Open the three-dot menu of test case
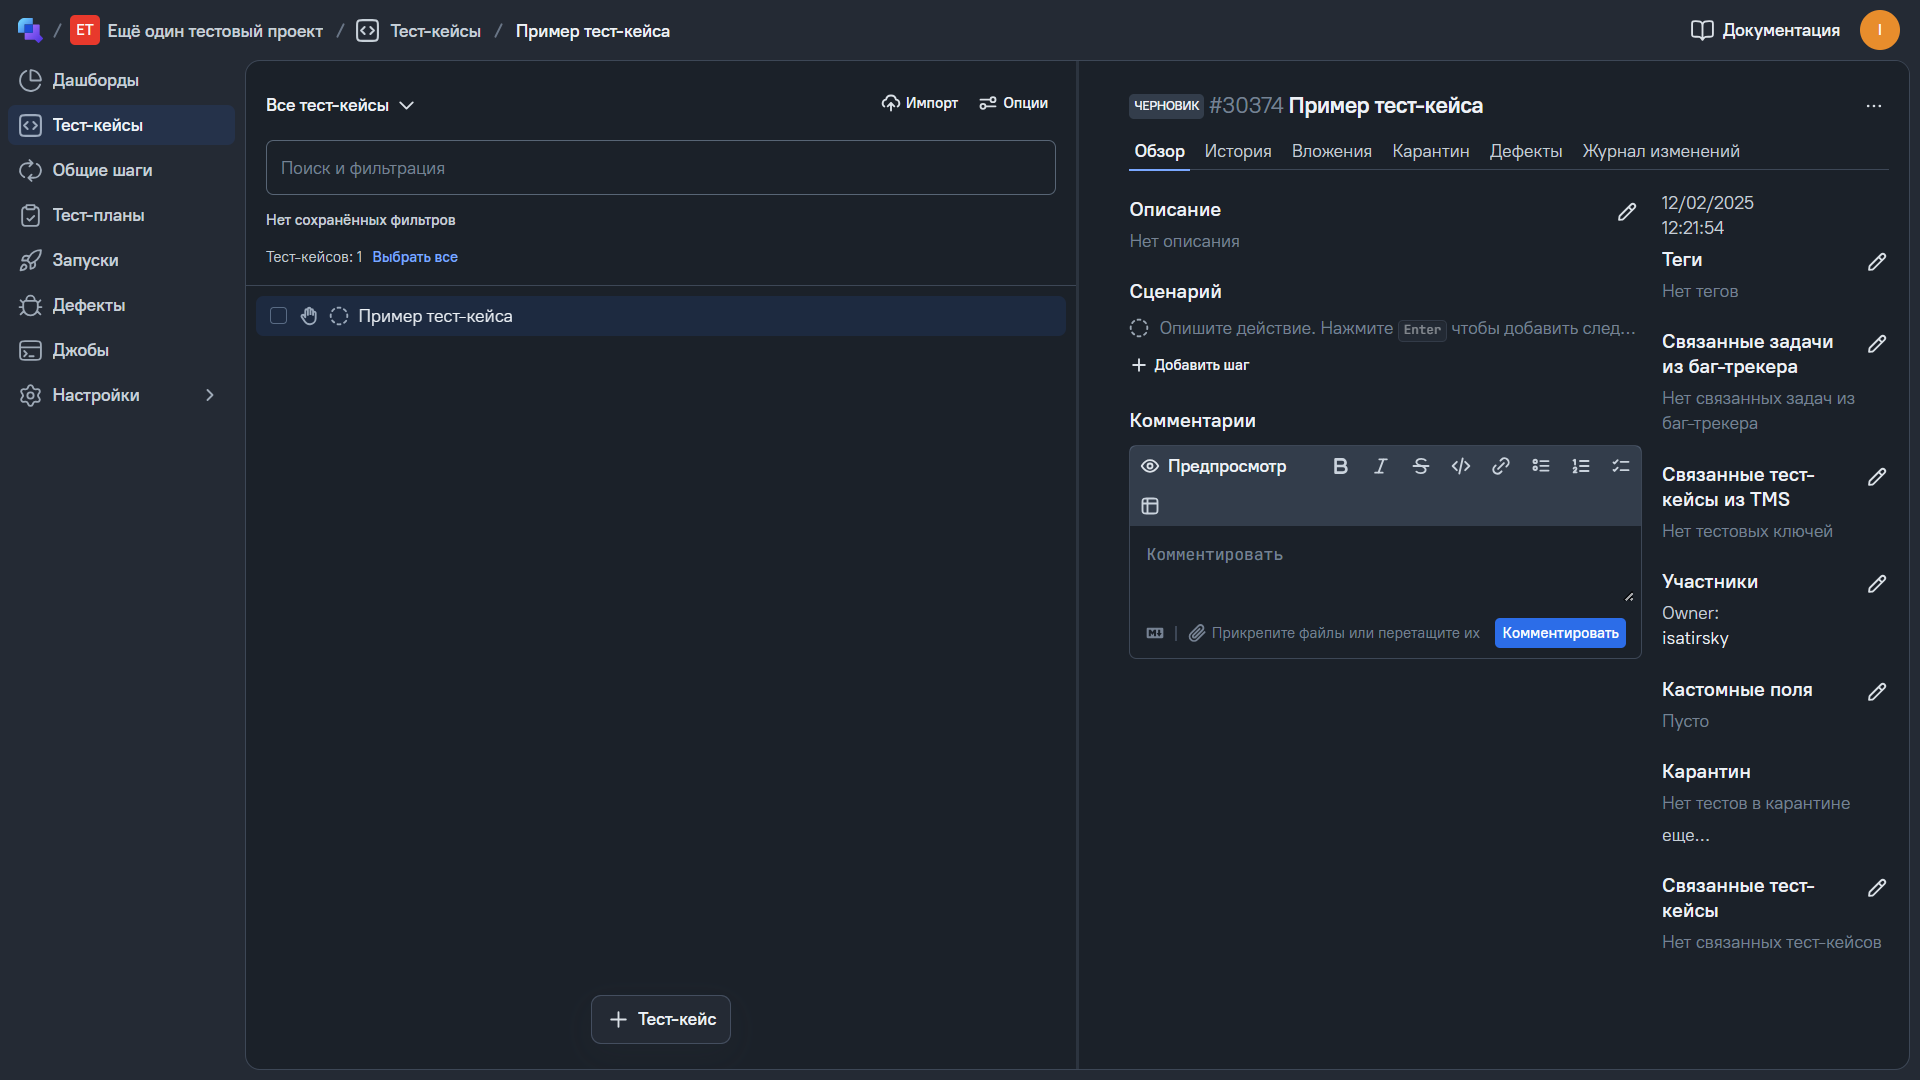The width and height of the screenshot is (1920, 1080). point(1873,106)
